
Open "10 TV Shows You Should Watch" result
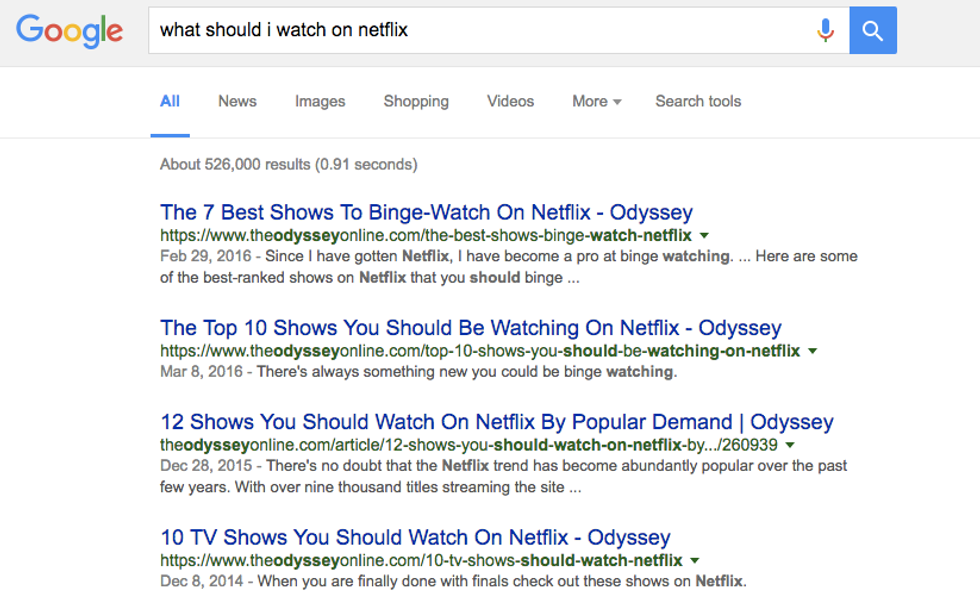tap(415, 537)
